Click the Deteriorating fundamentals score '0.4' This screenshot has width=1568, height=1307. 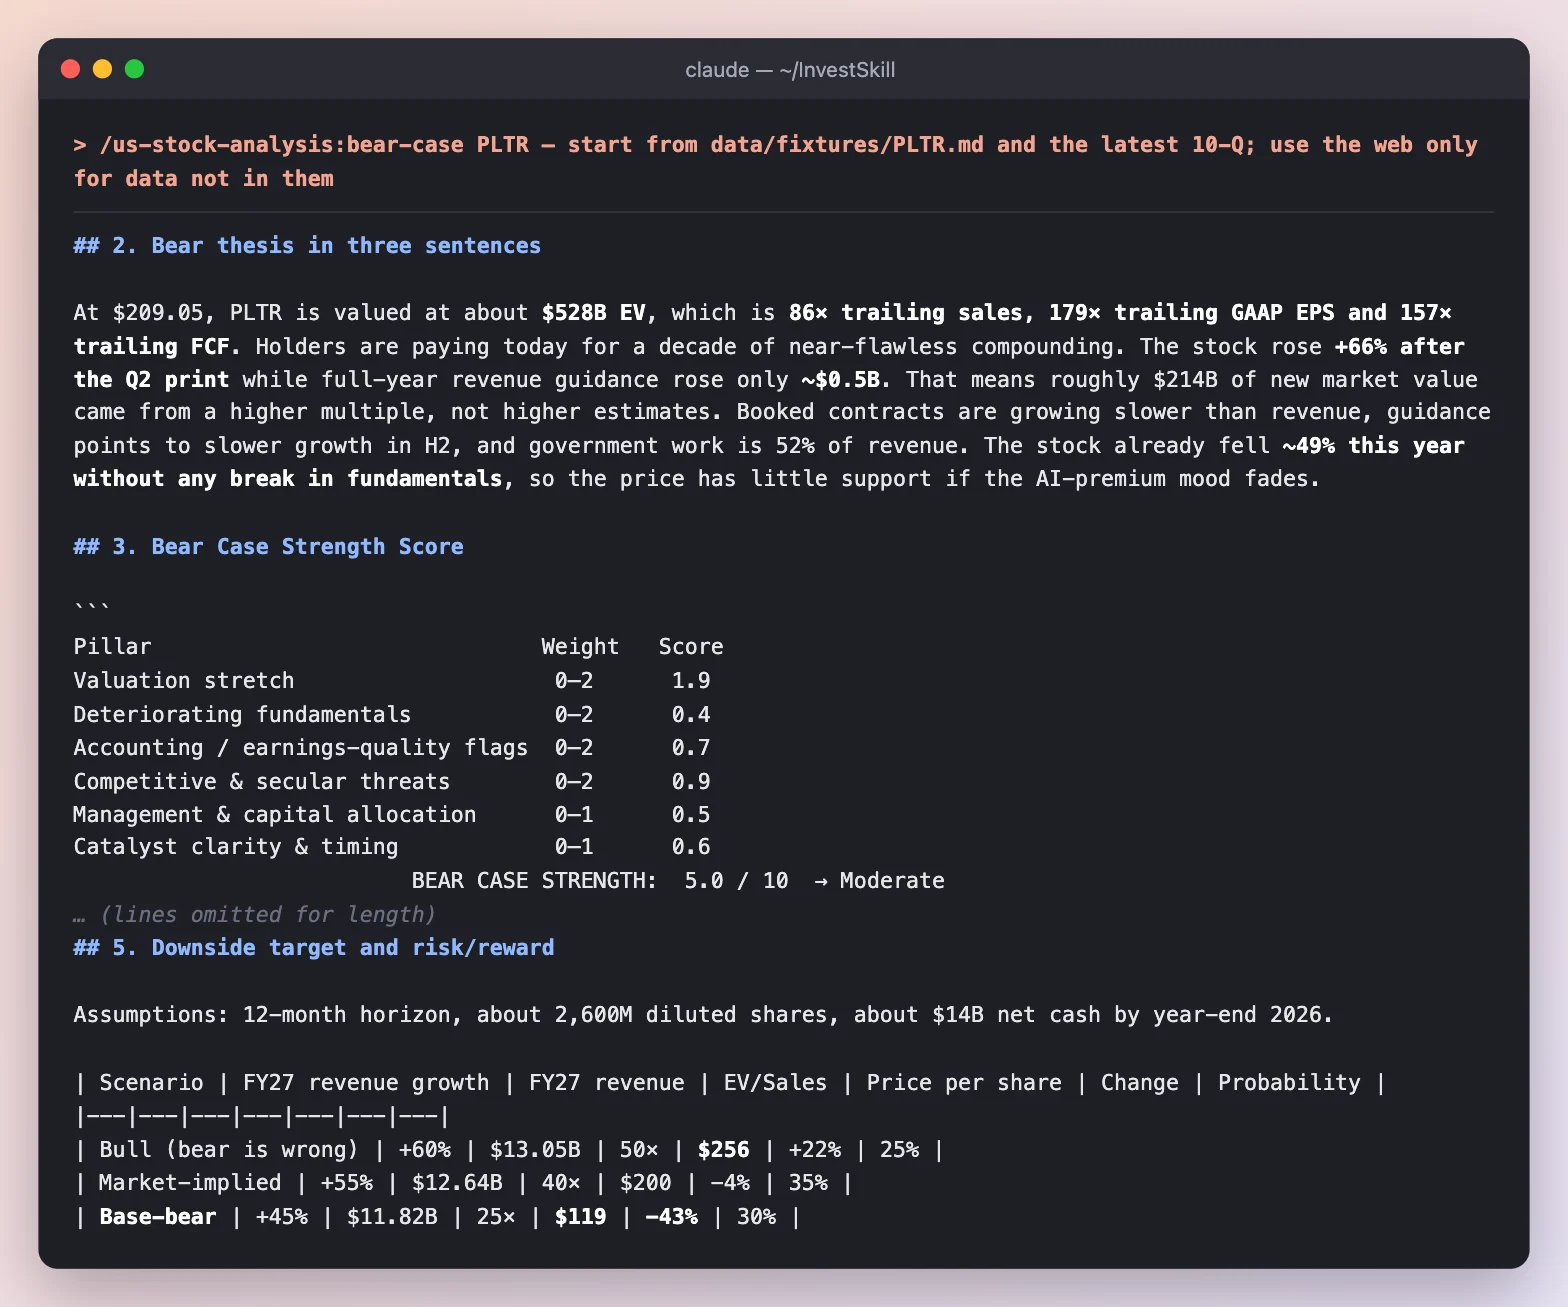click(691, 715)
